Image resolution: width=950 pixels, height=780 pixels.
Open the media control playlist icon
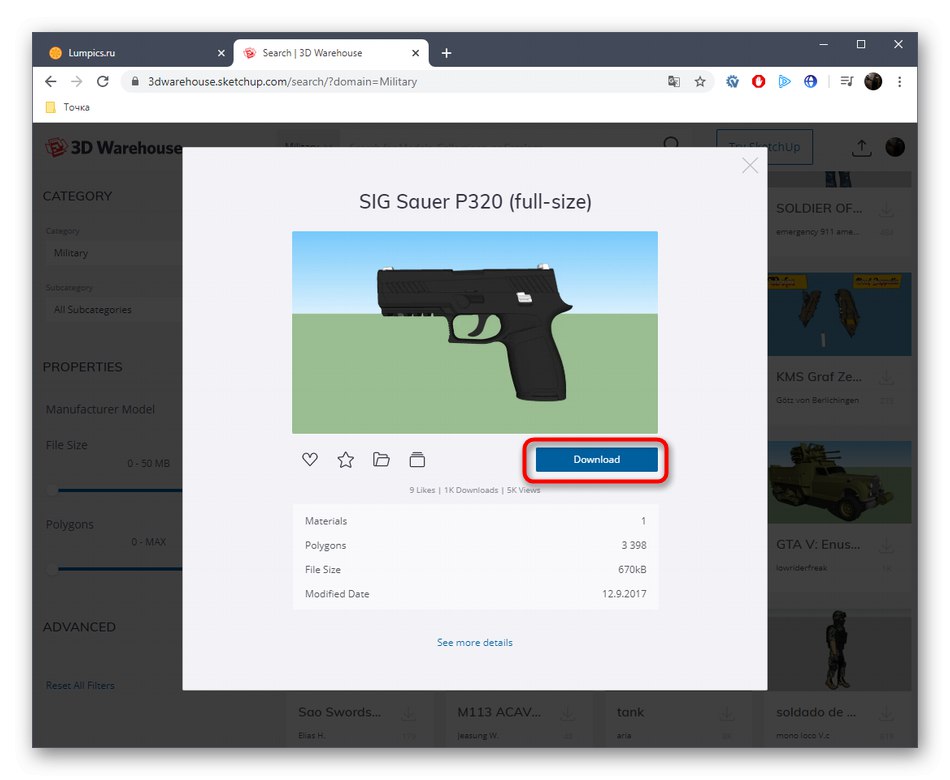tap(846, 81)
